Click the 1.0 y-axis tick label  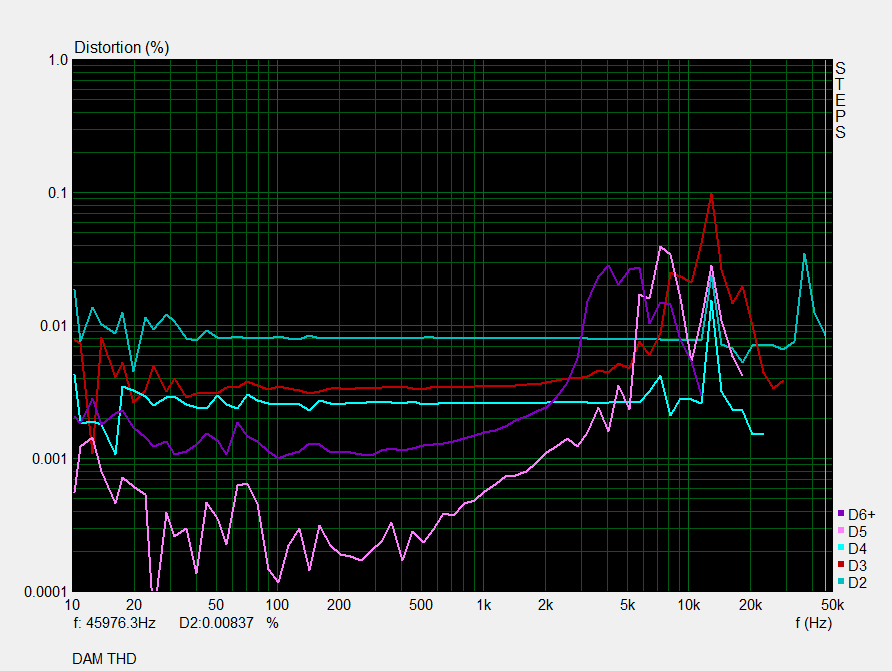coord(58,60)
